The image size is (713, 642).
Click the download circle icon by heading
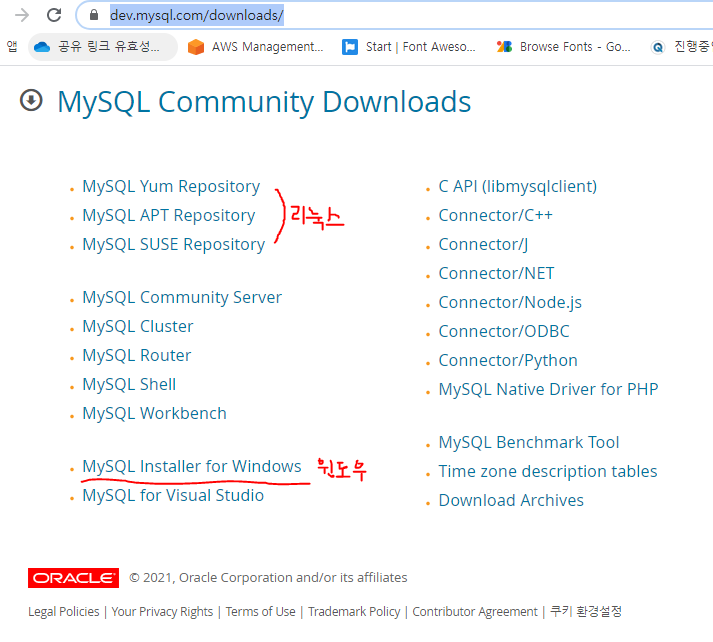[31, 100]
